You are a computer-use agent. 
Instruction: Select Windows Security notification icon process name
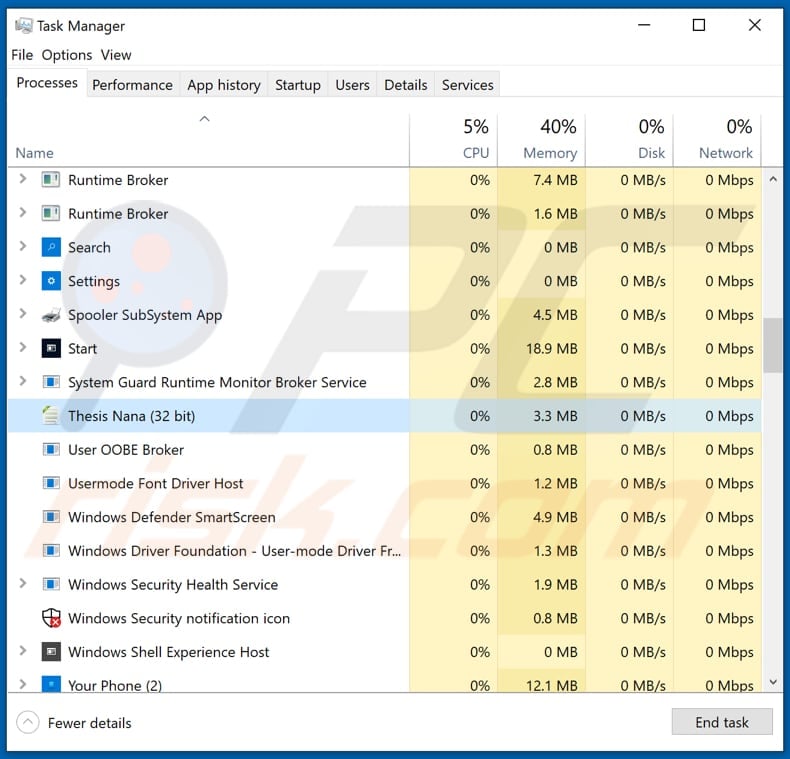[179, 618]
